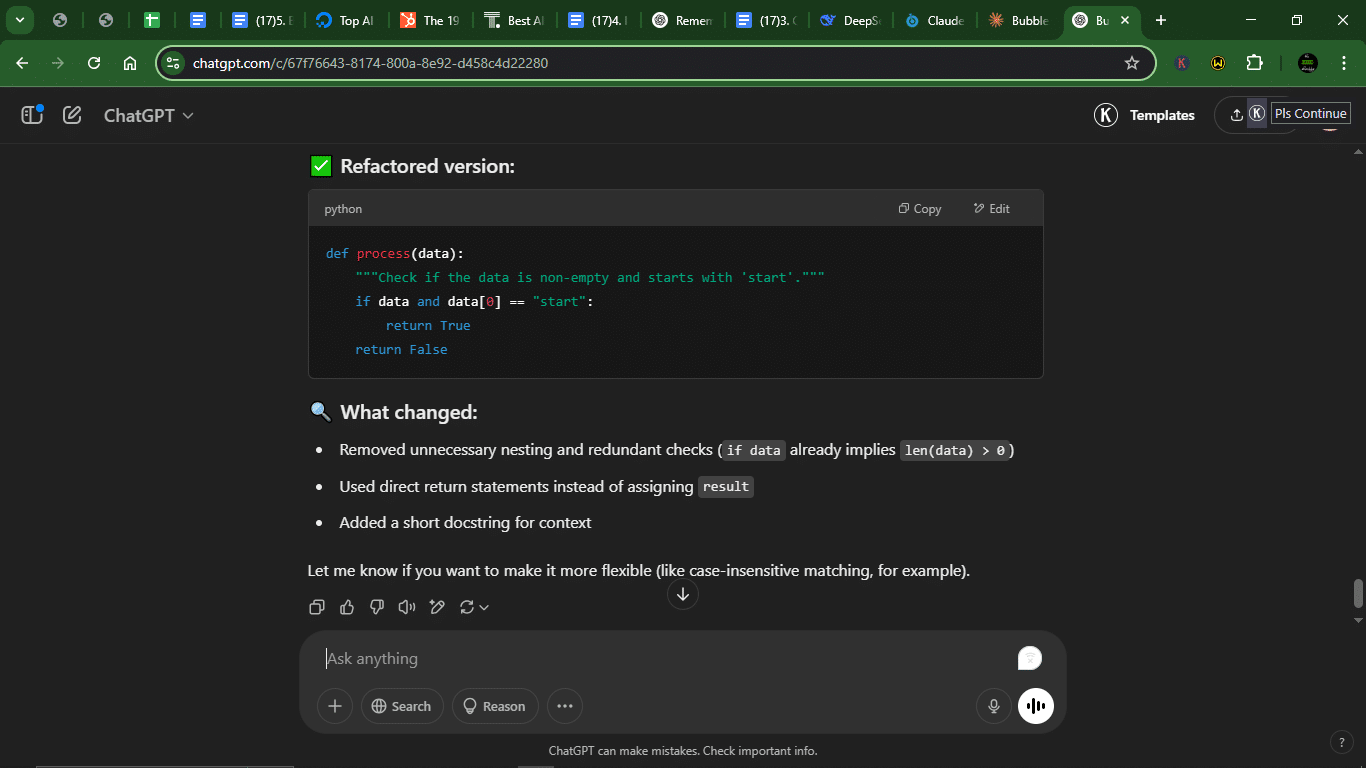Open the Templates button in header
Viewport: 1366px width, 768px height.
(1145, 115)
